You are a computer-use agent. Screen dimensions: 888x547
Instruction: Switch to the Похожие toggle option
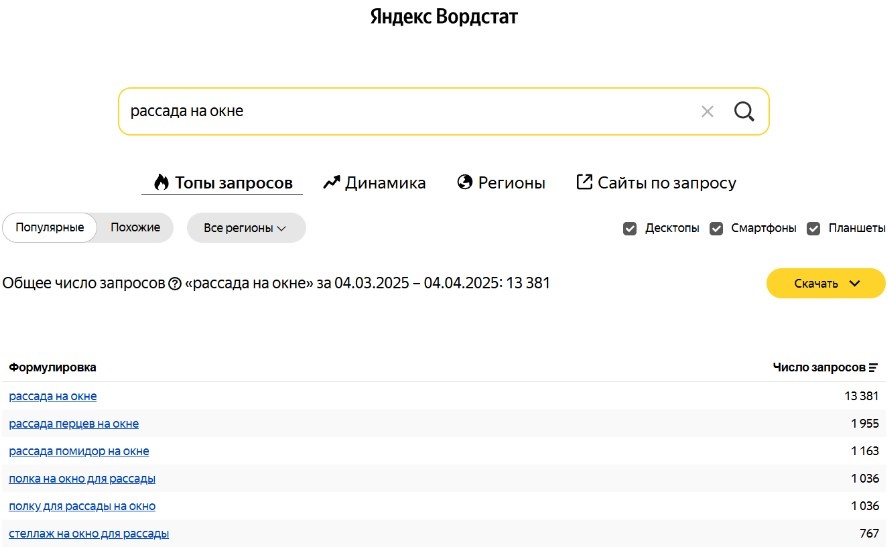coord(135,228)
